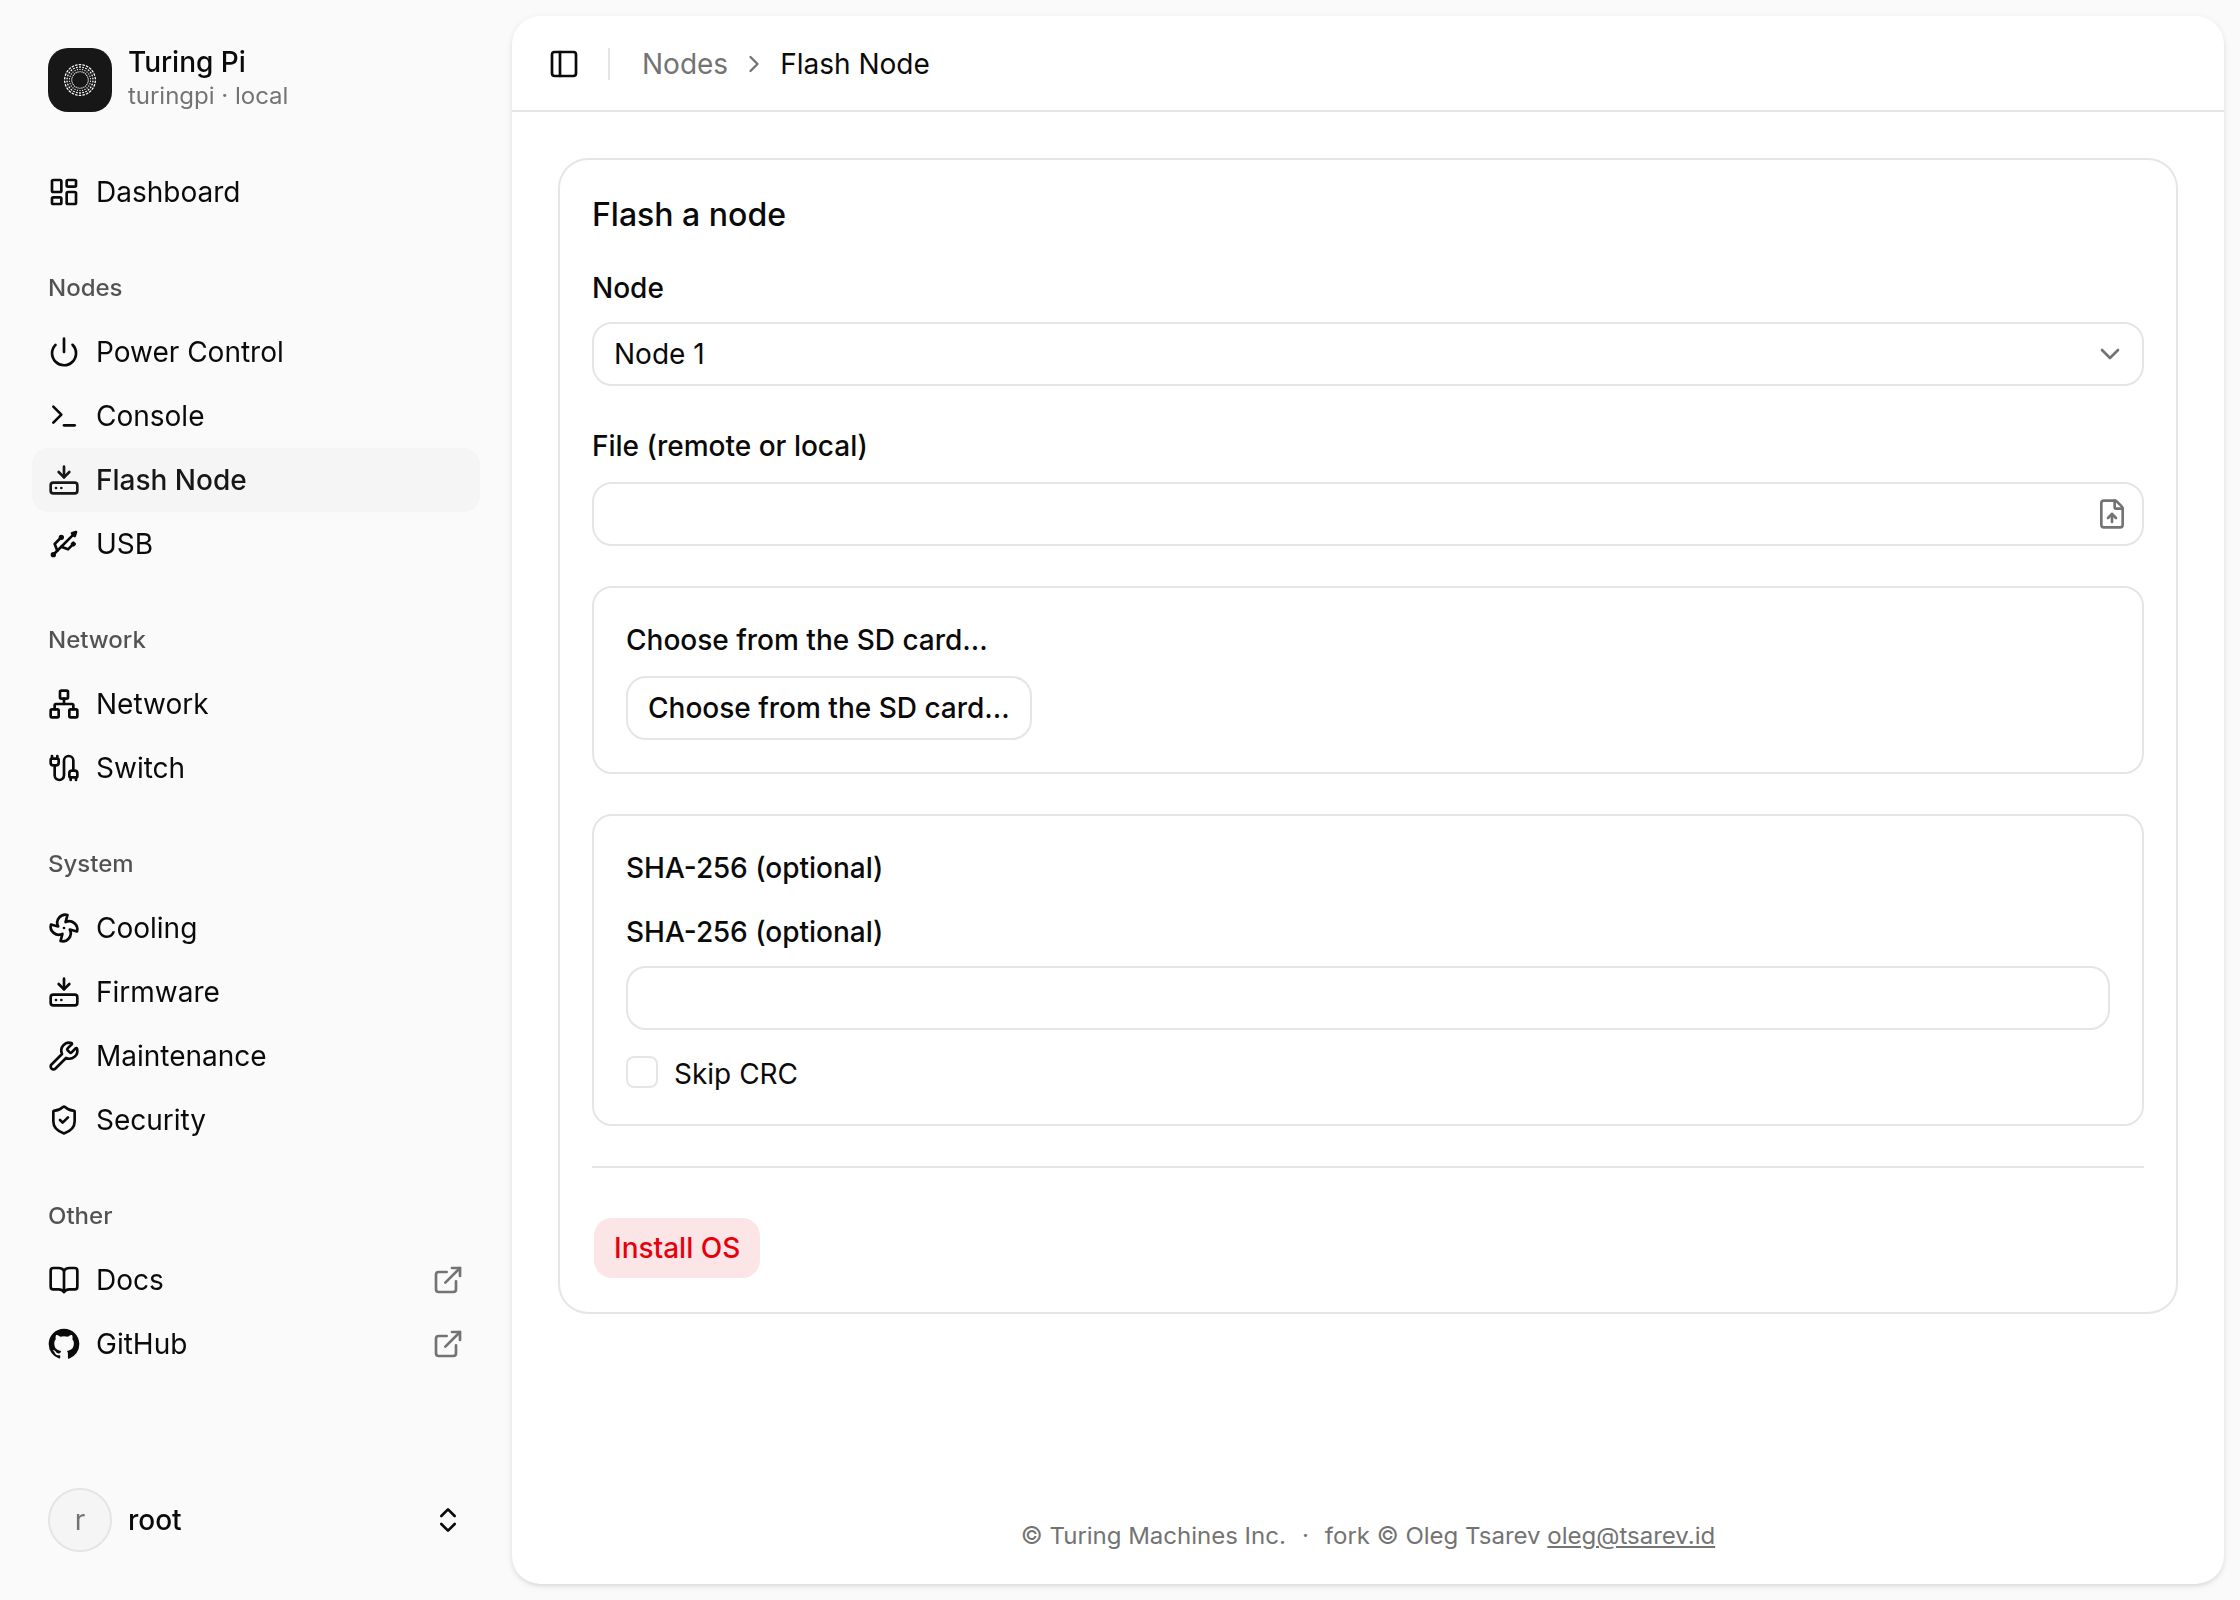The image size is (2240, 1600).
Task: Click the Skip CRC label
Action: [x=736, y=1074]
